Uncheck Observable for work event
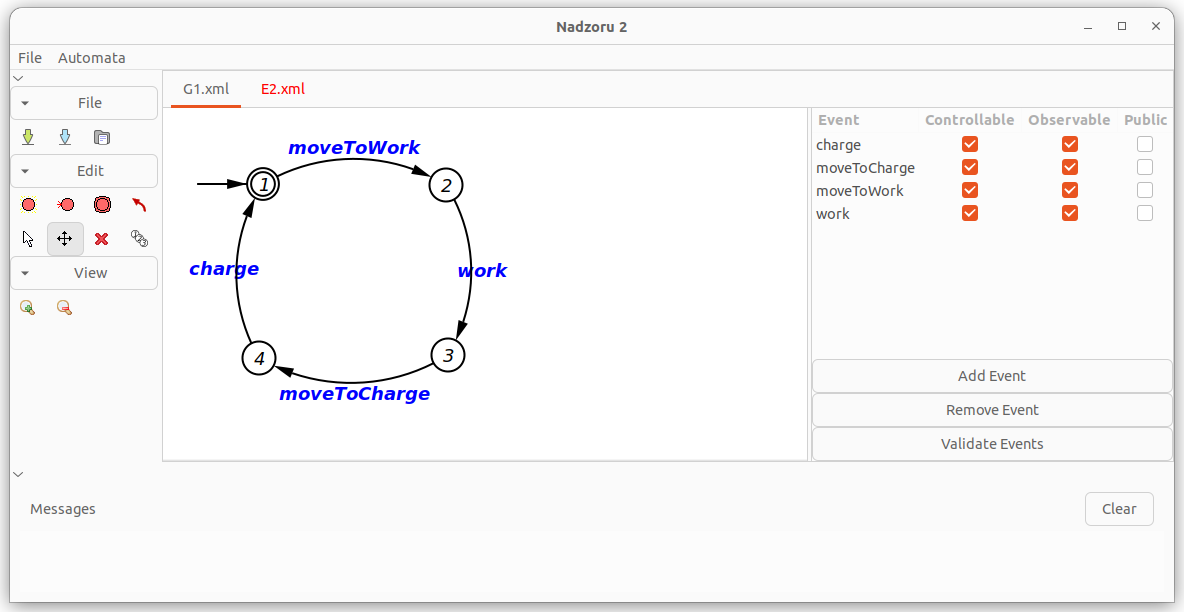Image resolution: width=1184 pixels, height=612 pixels. point(1069,213)
